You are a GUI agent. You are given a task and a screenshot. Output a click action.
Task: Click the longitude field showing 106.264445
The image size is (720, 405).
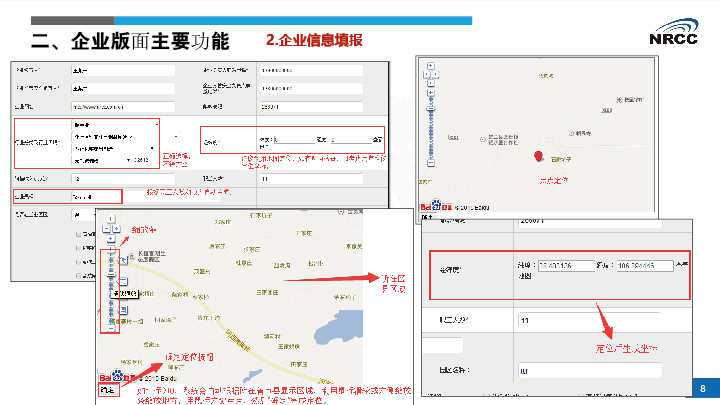coord(643,266)
